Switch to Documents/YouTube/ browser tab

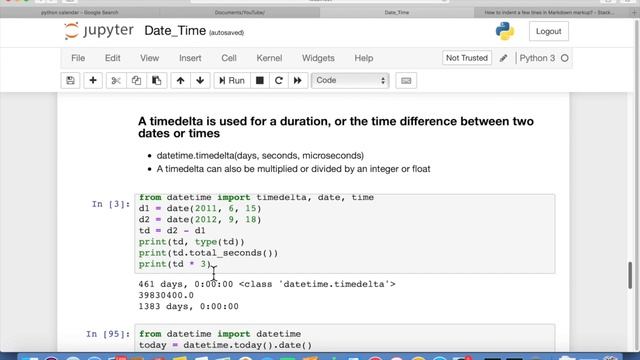tap(240, 13)
